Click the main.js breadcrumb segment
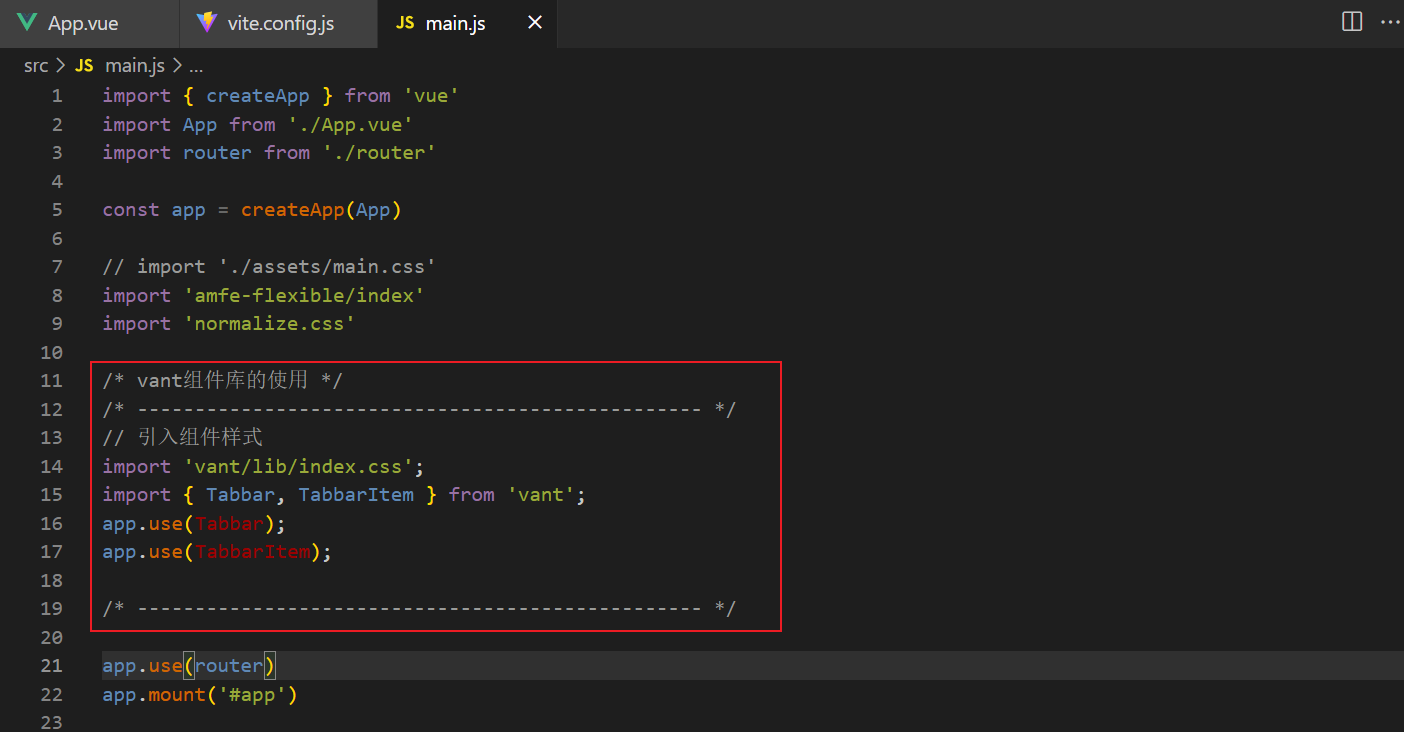1404x732 pixels. point(135,66)
